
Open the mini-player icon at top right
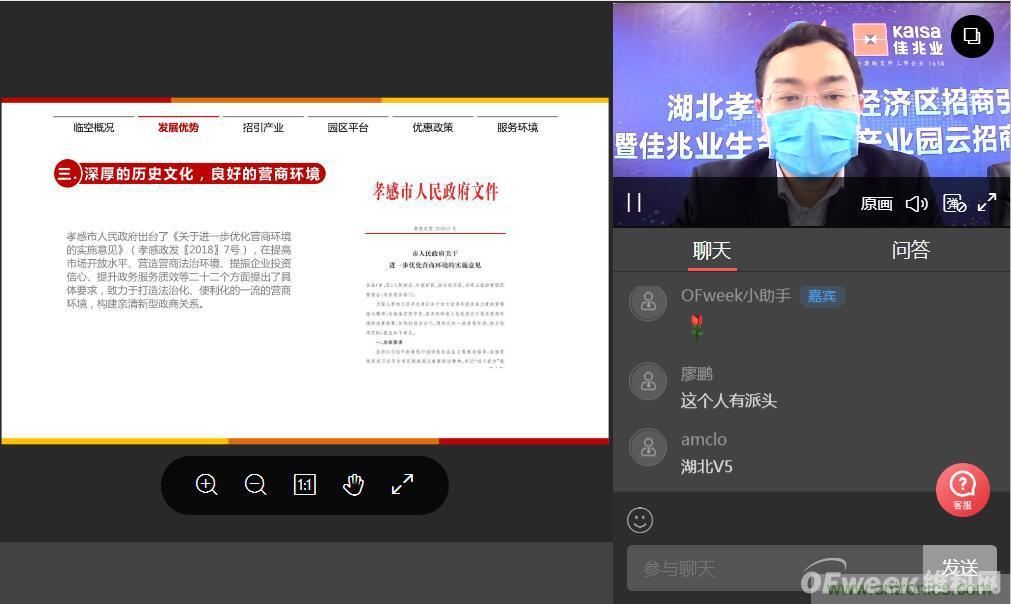[971, 37]
